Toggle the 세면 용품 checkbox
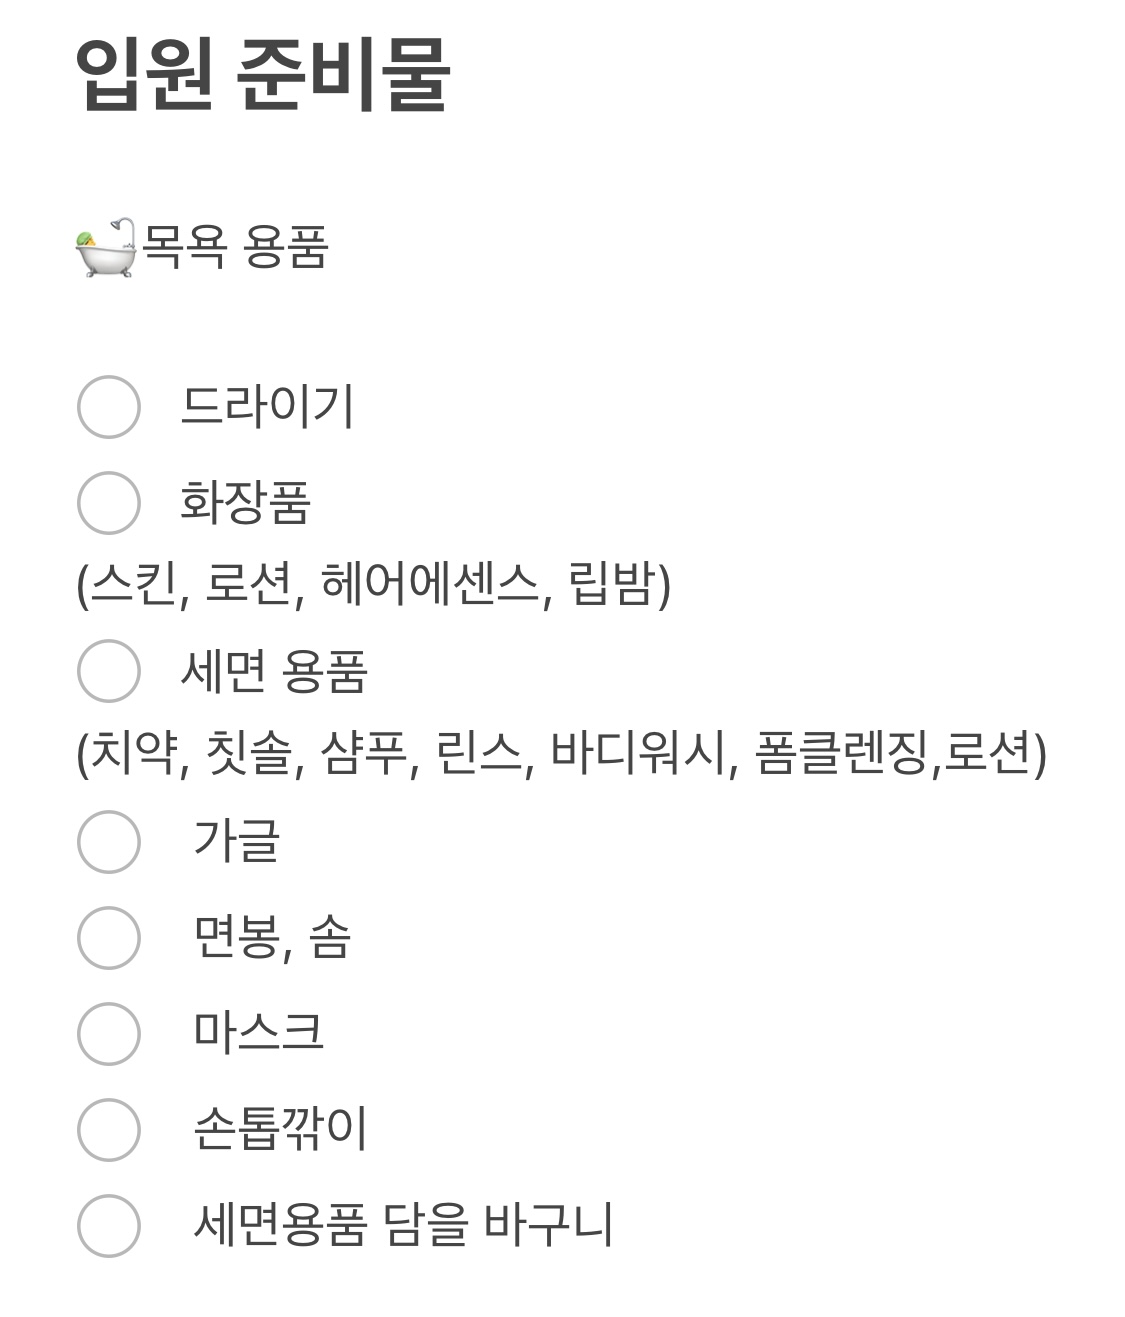Image resolution: width=1125 pixels, height=1317 pixels. [108, 671]
